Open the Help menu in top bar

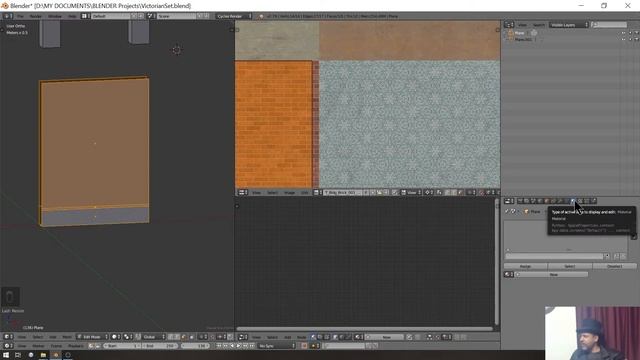click(x=72, y=16)
